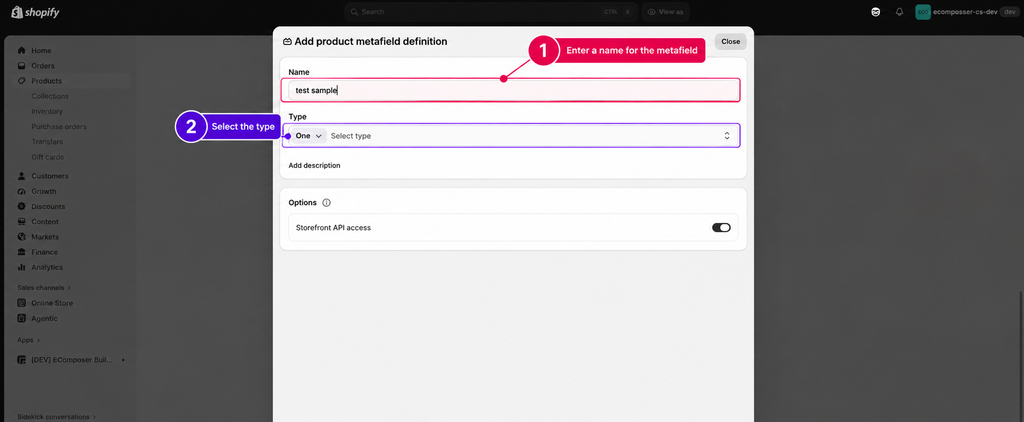
Task: Open the Sidekick assistant icon
Action: click(x=876, y=12)
